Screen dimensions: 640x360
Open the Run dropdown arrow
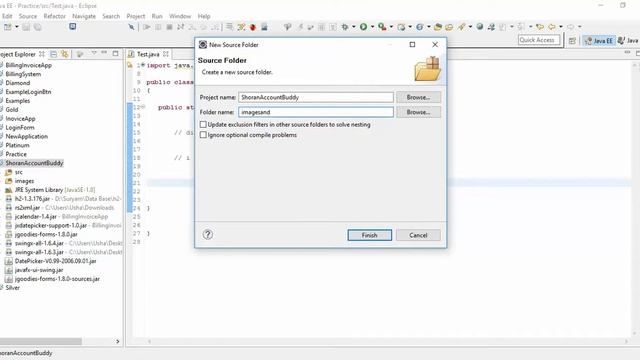click(372, 27)
